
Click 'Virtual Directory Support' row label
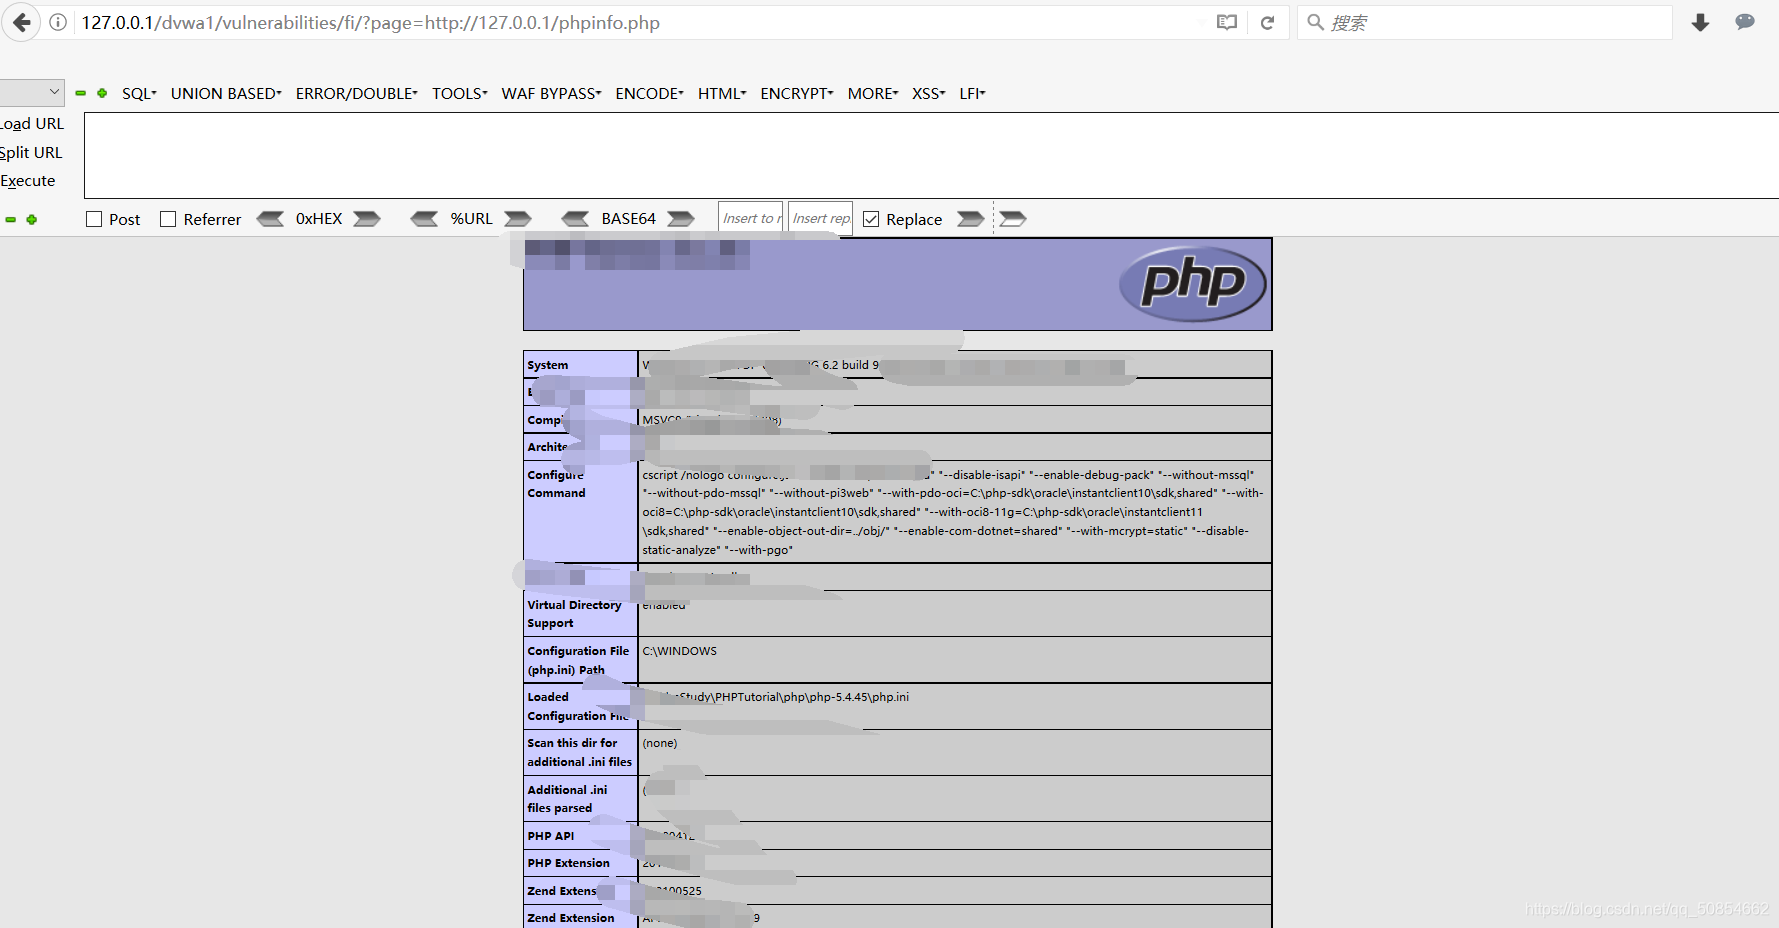[574, 614]
